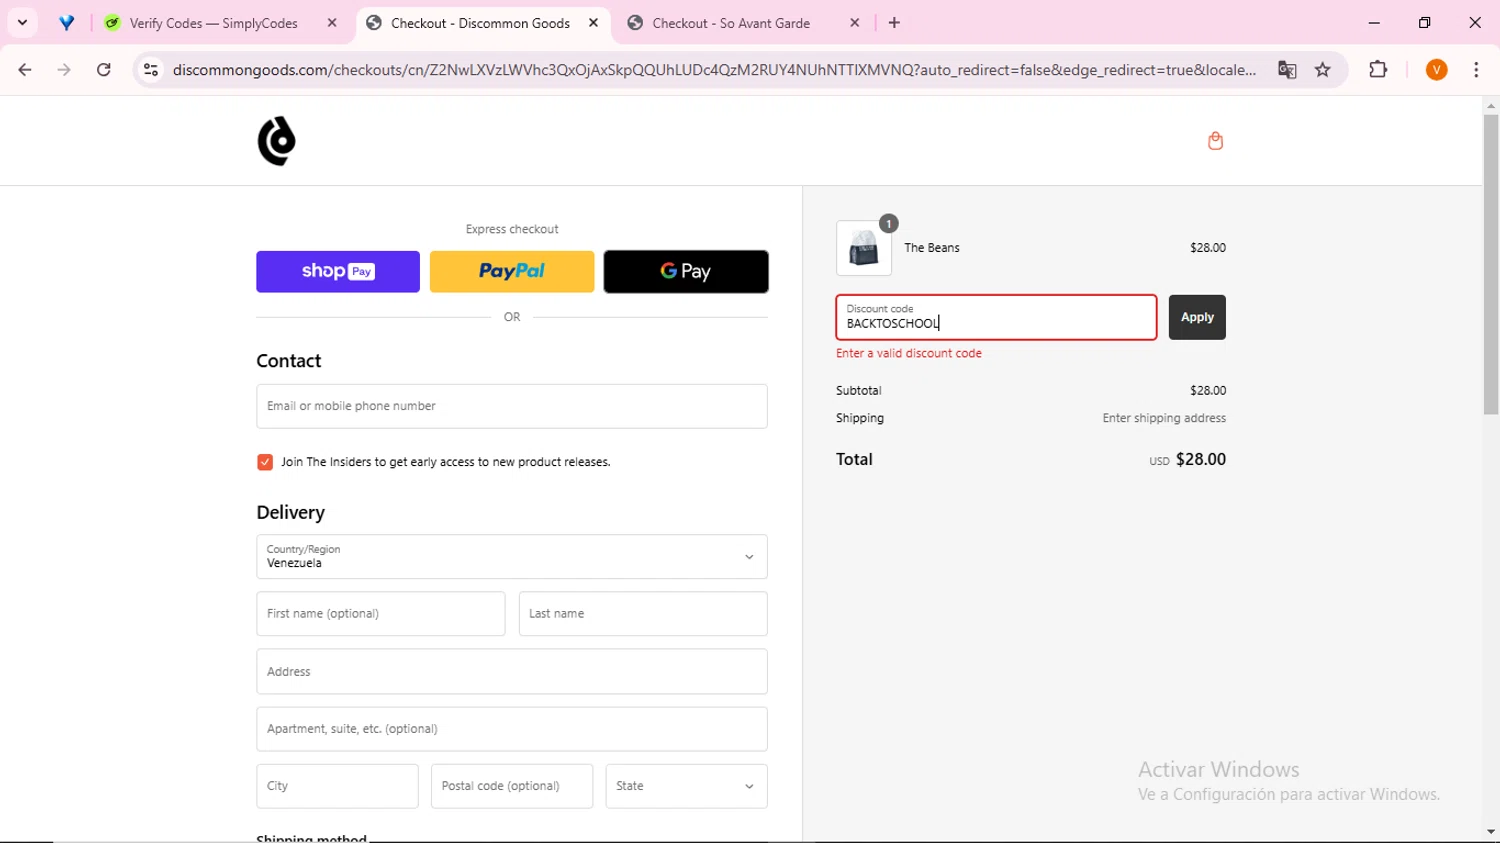Viewport: 1500px width, 843px height.
Task: Click the pinned blue extension tab icon
Action: click(67, 23)
